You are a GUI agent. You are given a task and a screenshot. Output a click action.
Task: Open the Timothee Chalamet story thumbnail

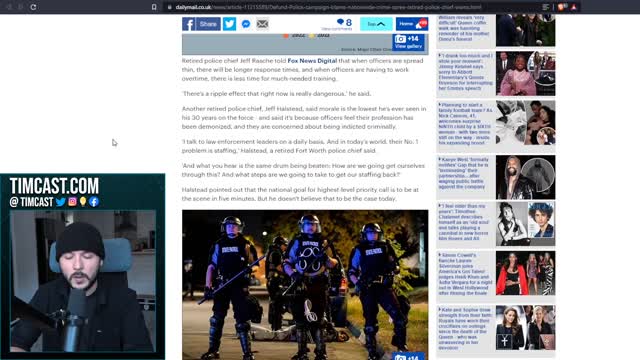[x=525, y=224]
